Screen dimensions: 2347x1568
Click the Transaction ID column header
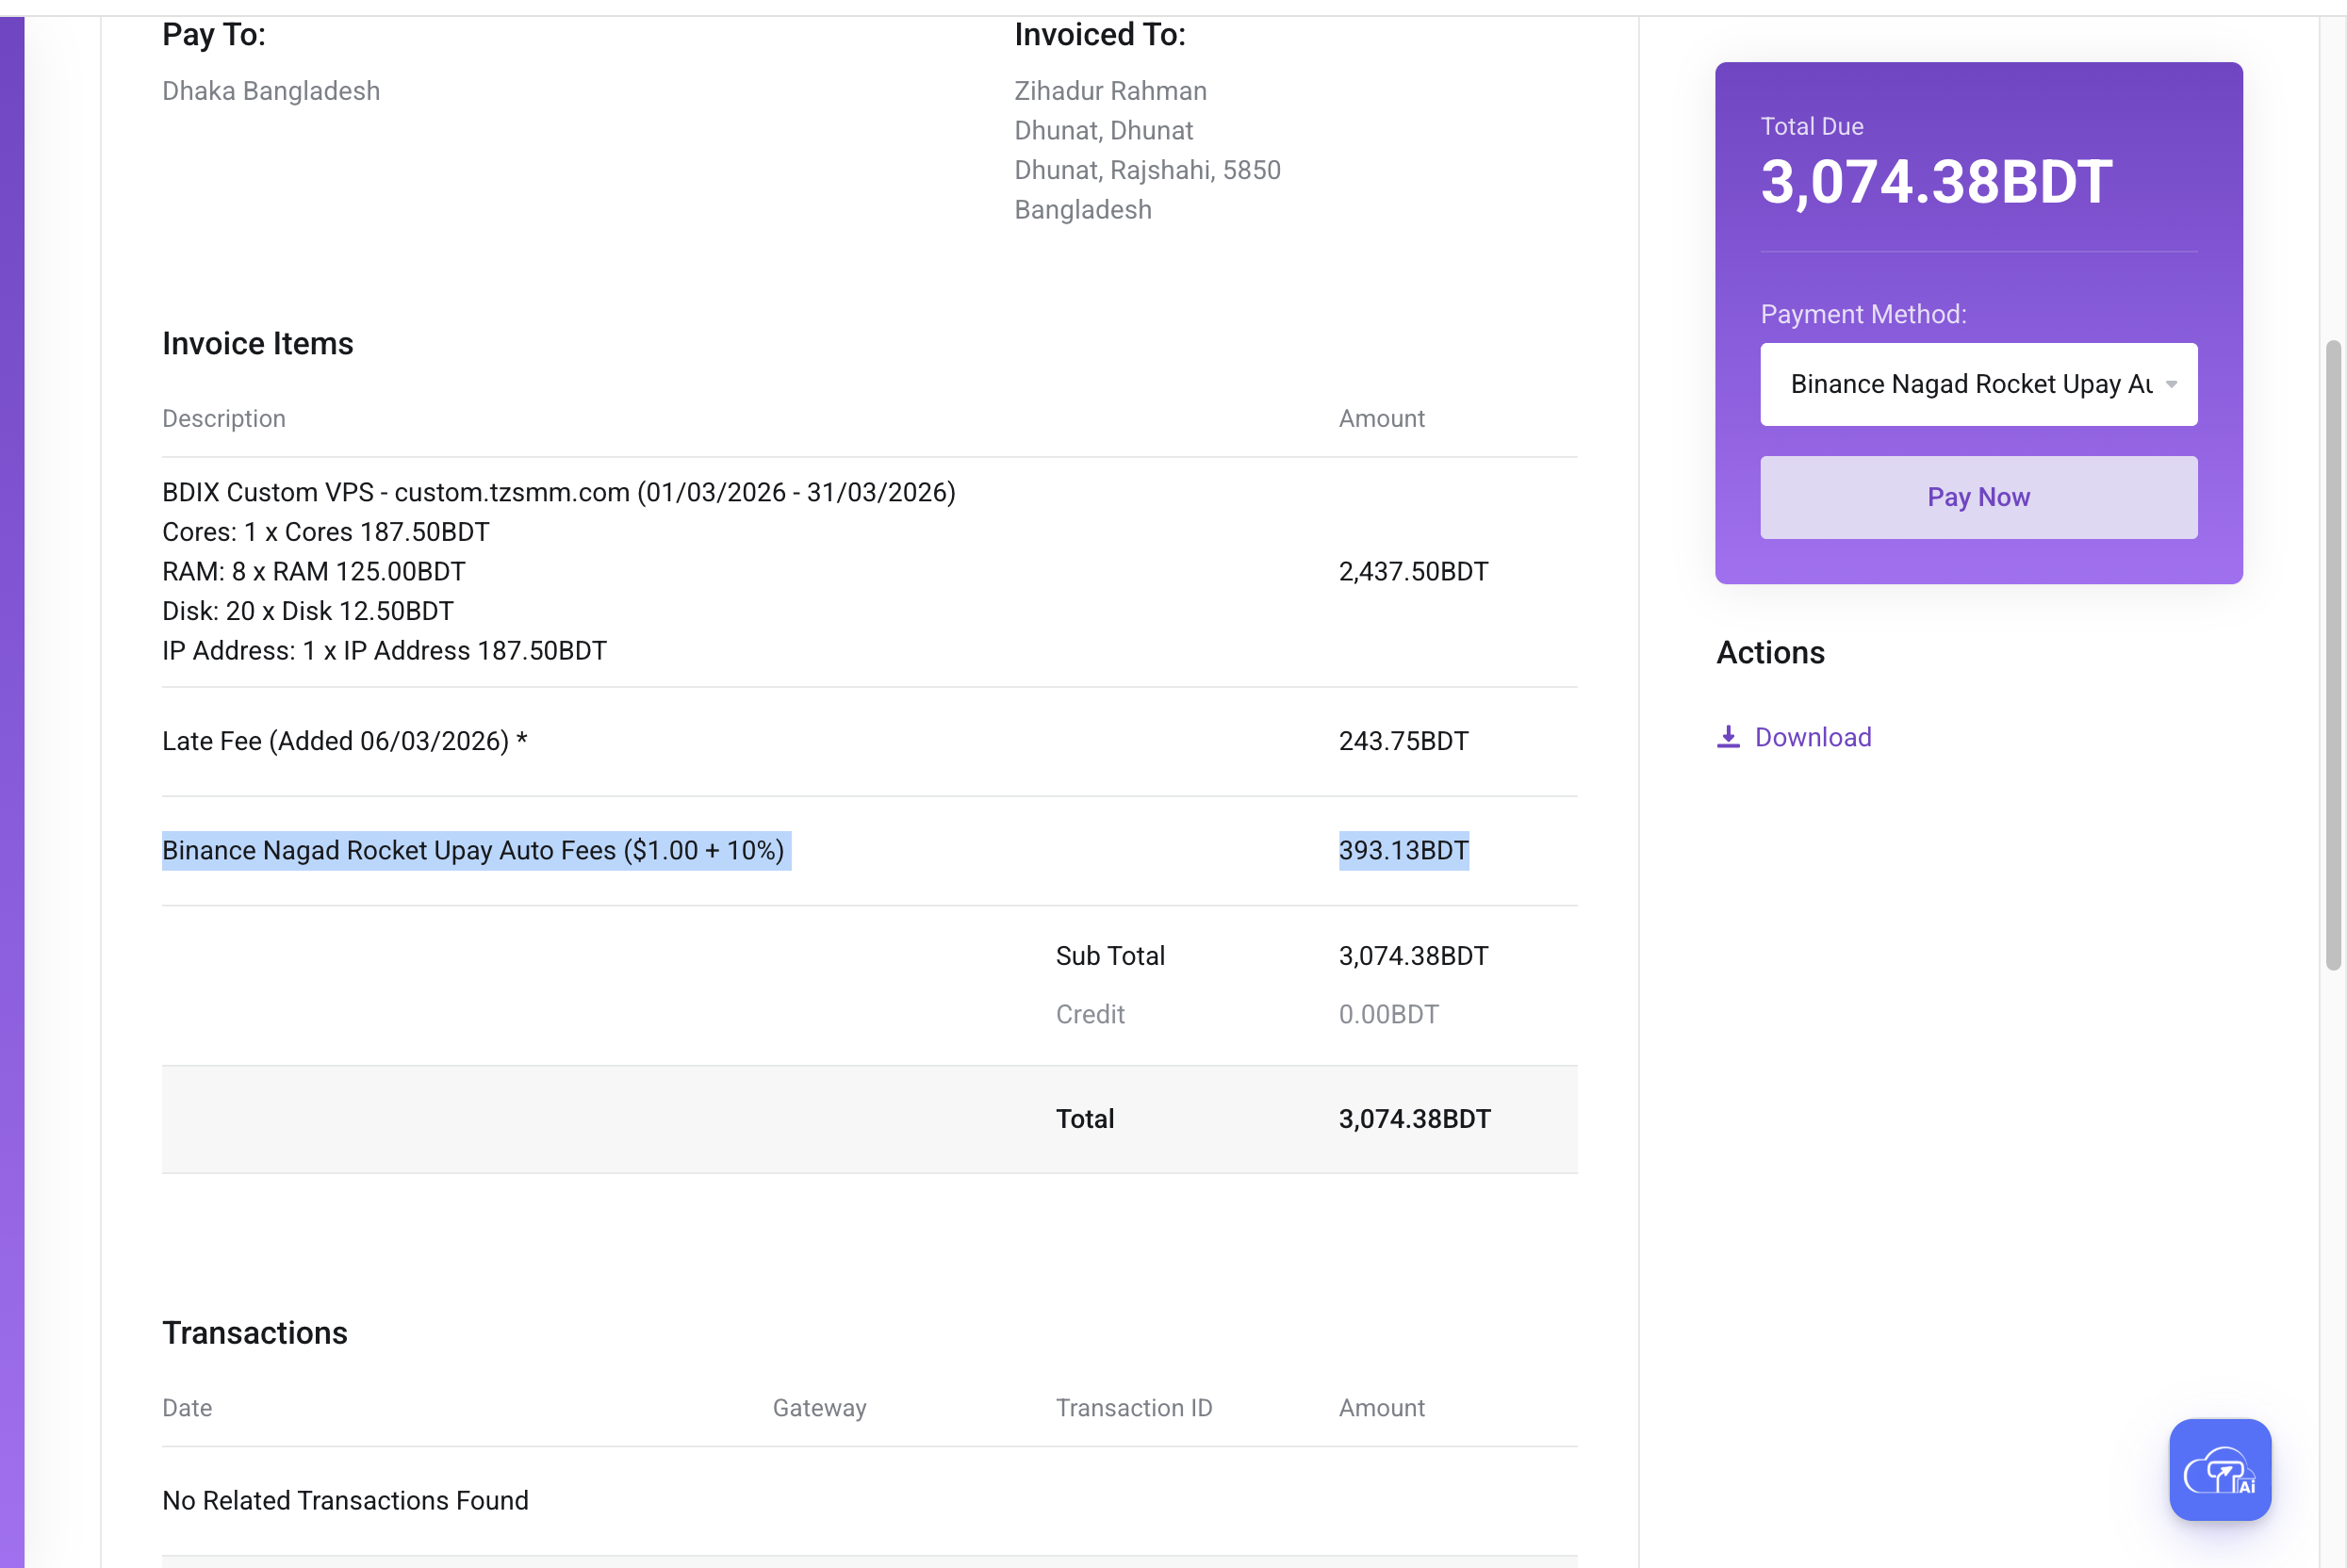(1134, 1407)
